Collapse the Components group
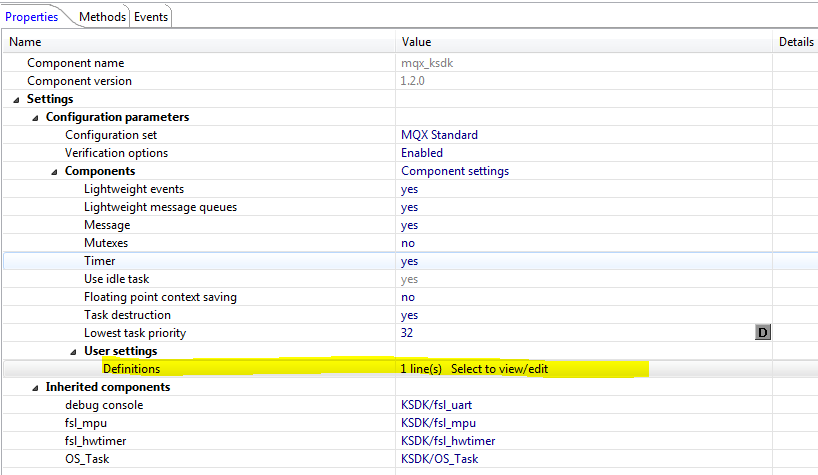Image resolution: width=818 pixels, height=475 pixels. click(55, 171)
